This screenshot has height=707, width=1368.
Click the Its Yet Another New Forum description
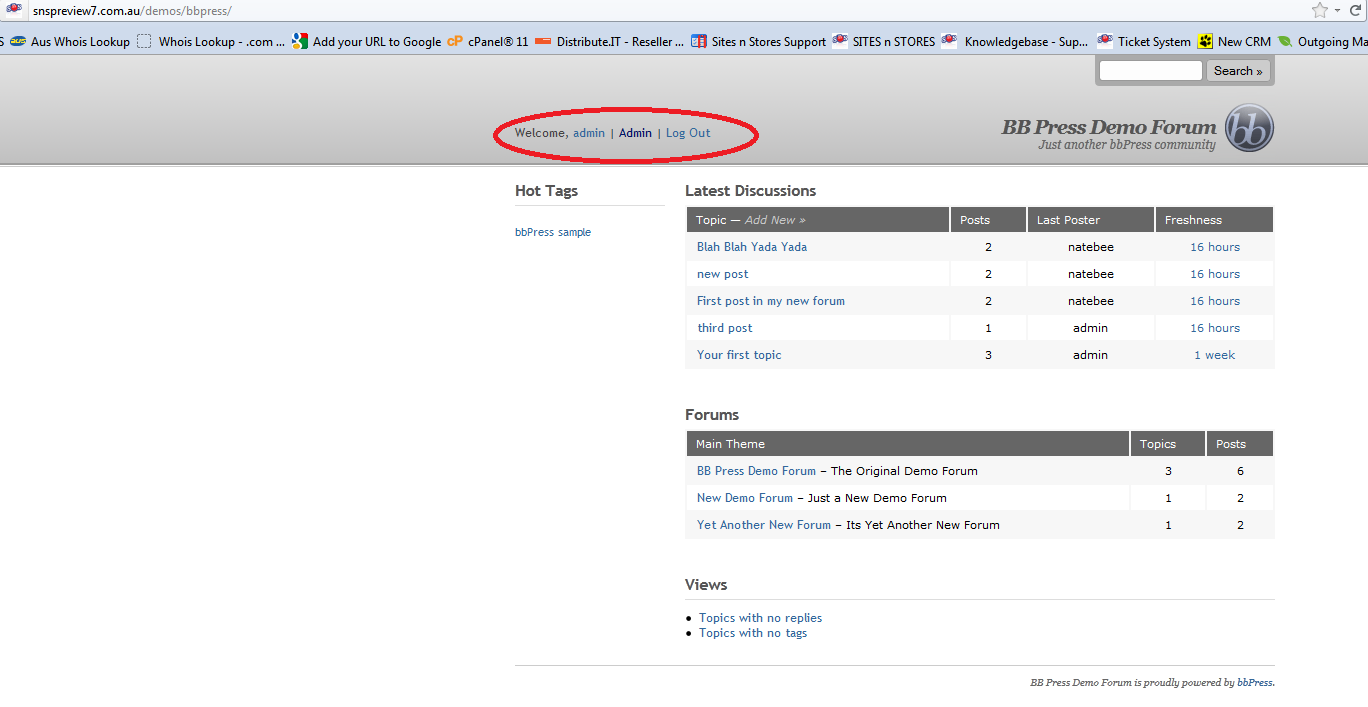tap(922, 525)
